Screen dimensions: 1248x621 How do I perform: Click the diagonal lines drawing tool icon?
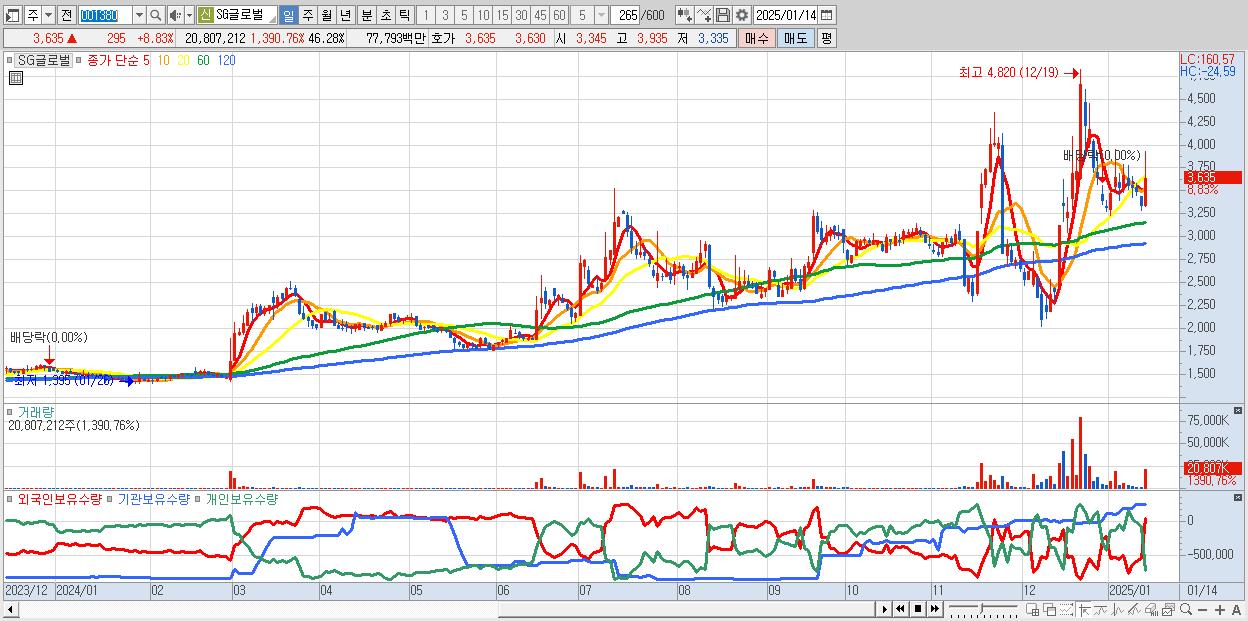(x=1135, y=609)
